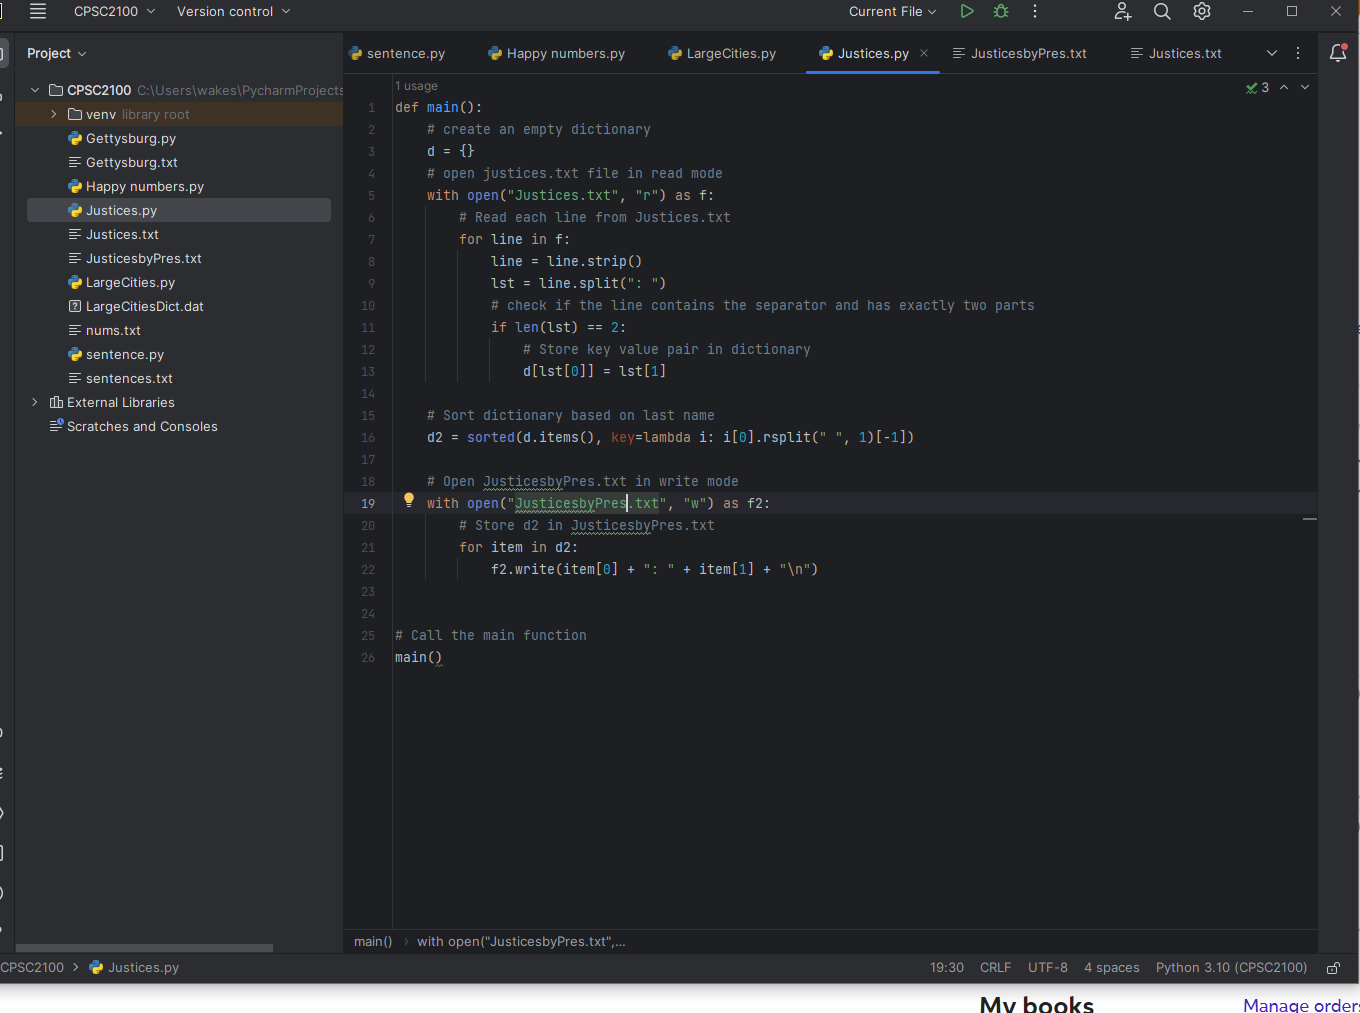Click the '1 usage' inlay hint
The height and width of the screenshot is (1013, 1360).
click(x=416, y=86)
